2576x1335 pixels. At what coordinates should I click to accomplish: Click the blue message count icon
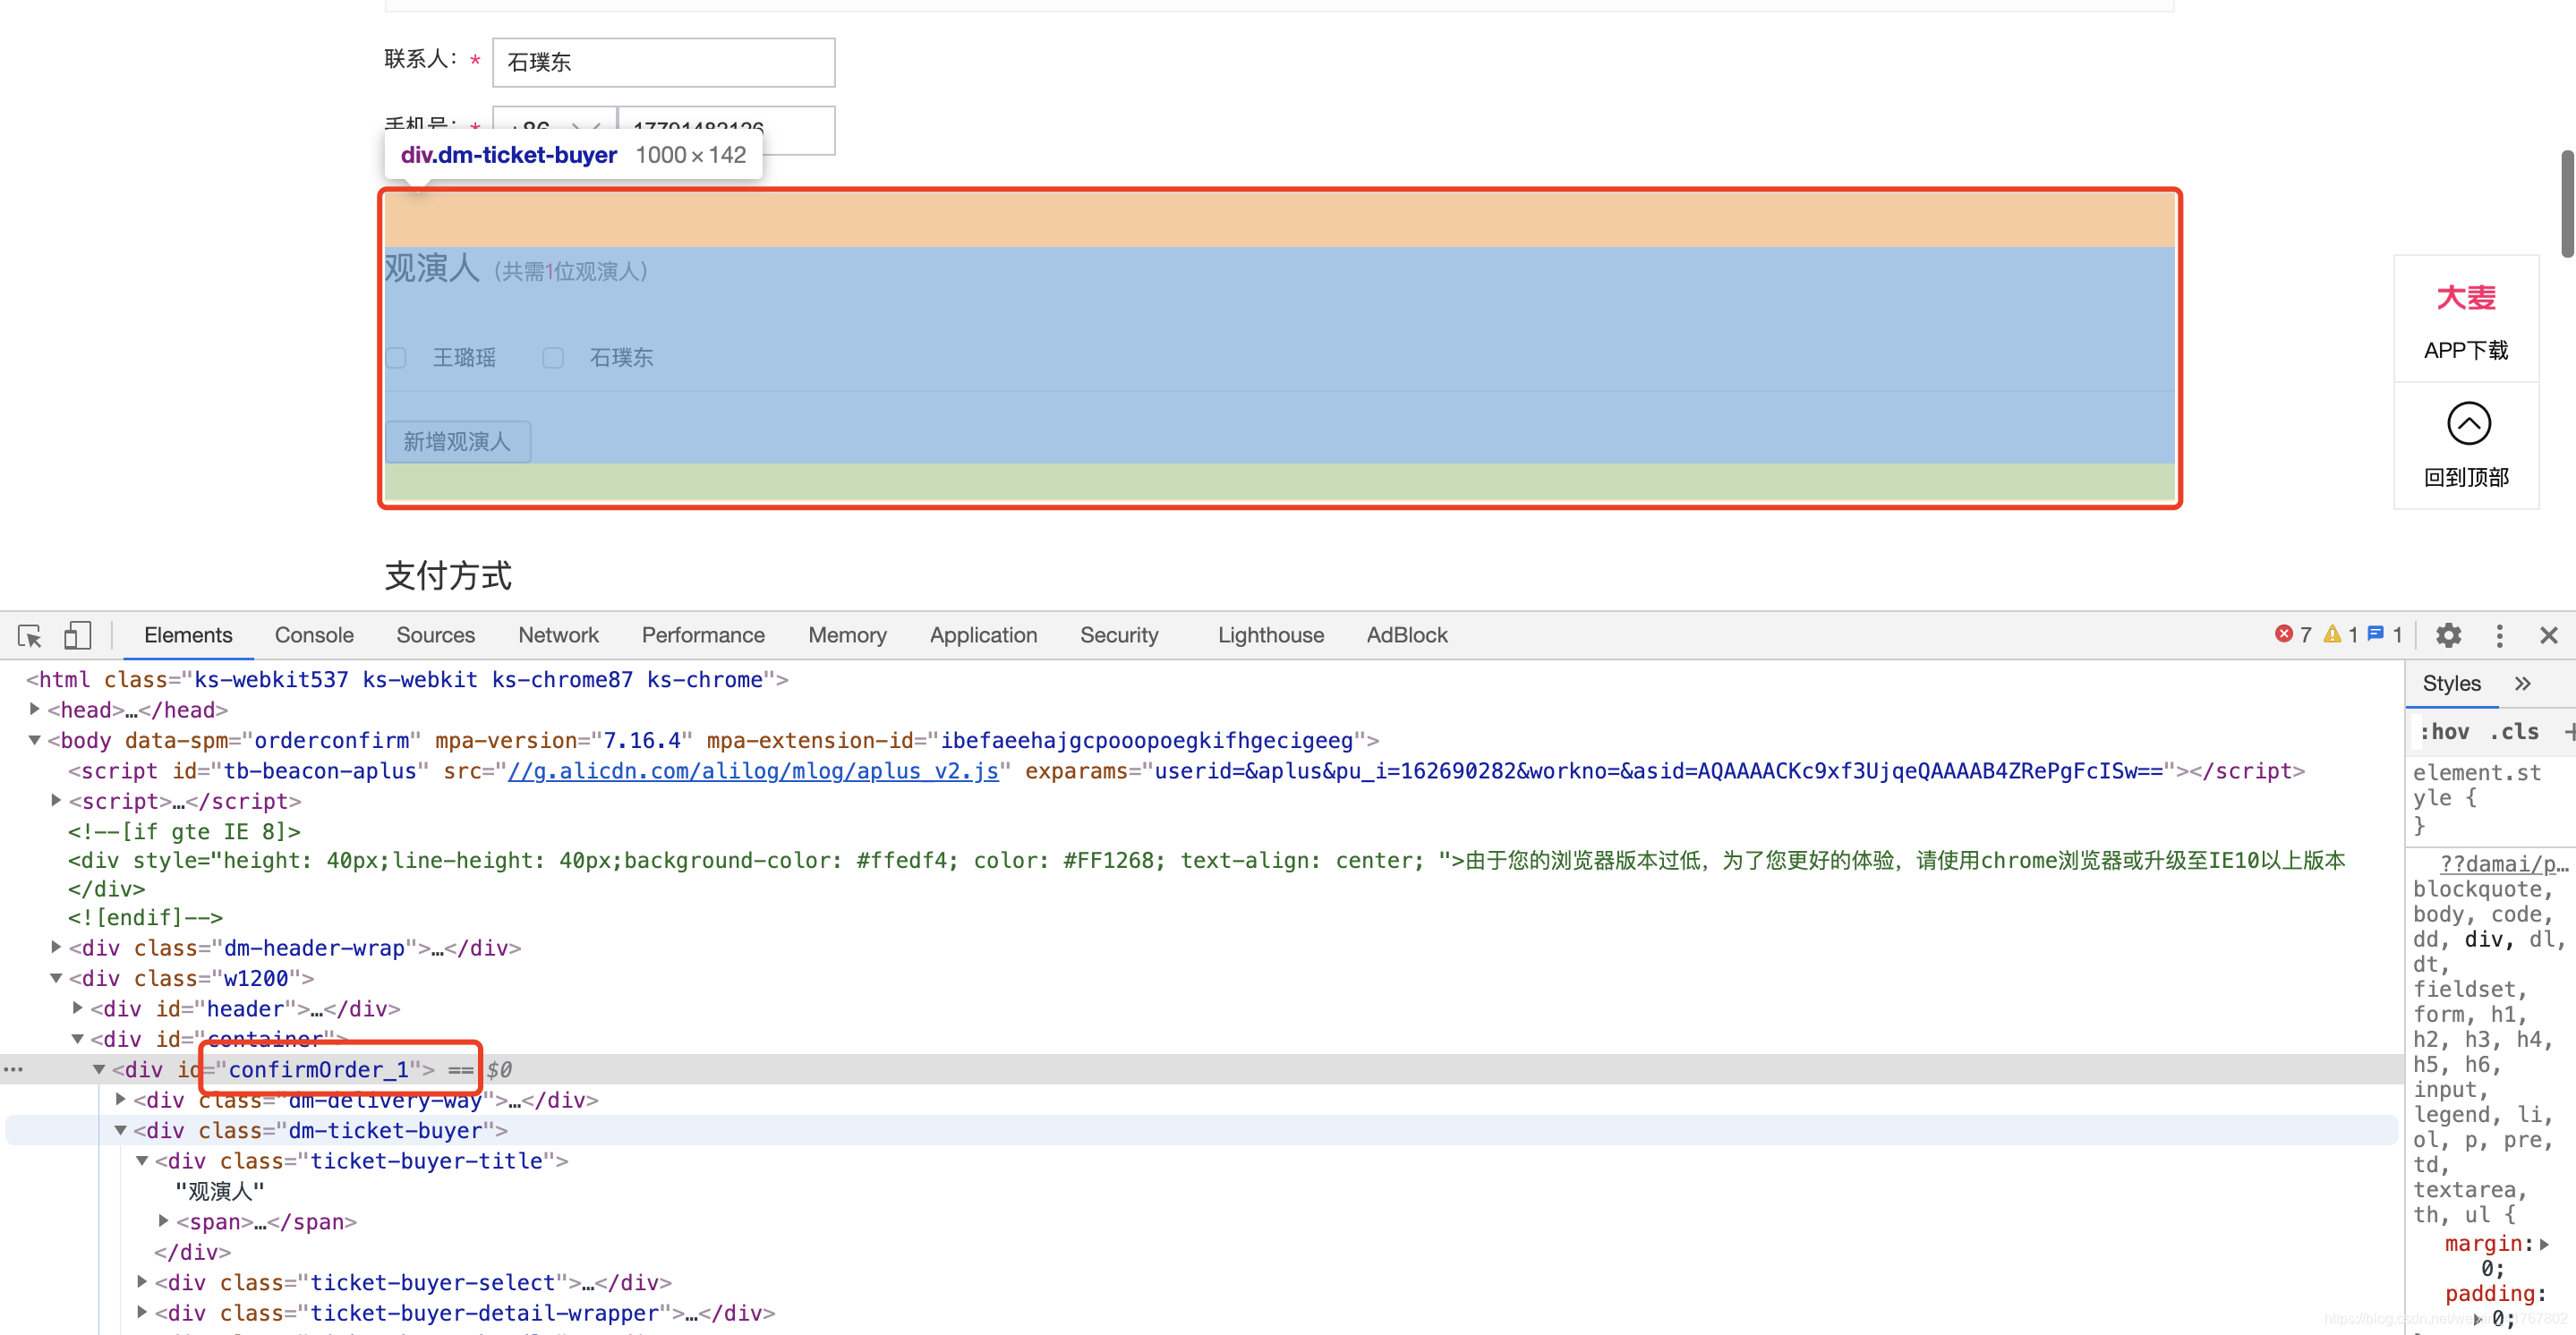point(2376,634)
